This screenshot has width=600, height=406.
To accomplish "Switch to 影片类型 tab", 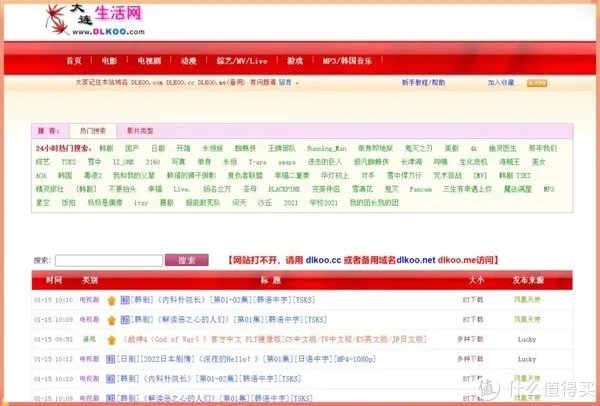I will pyautogui.click(x=140, y=131).
